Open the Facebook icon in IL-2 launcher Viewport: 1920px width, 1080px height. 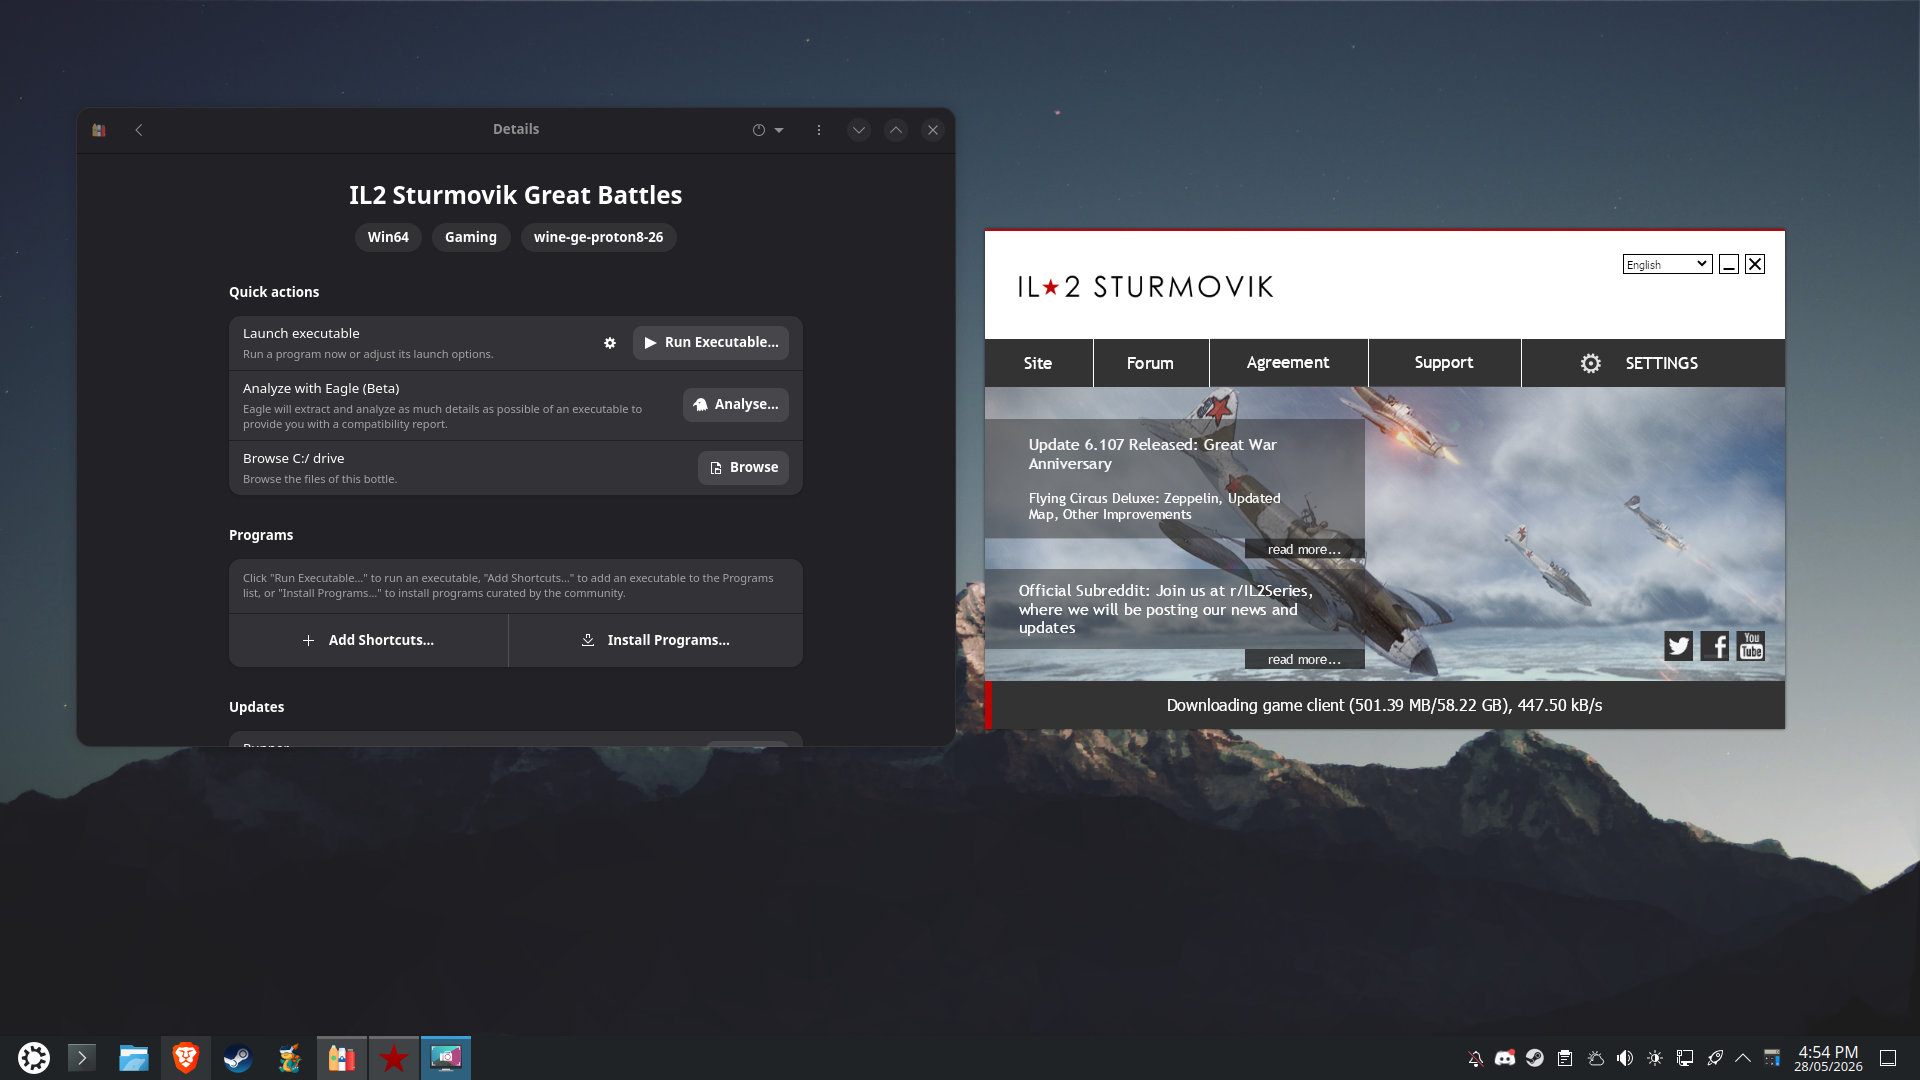(x=1715, y=647)
